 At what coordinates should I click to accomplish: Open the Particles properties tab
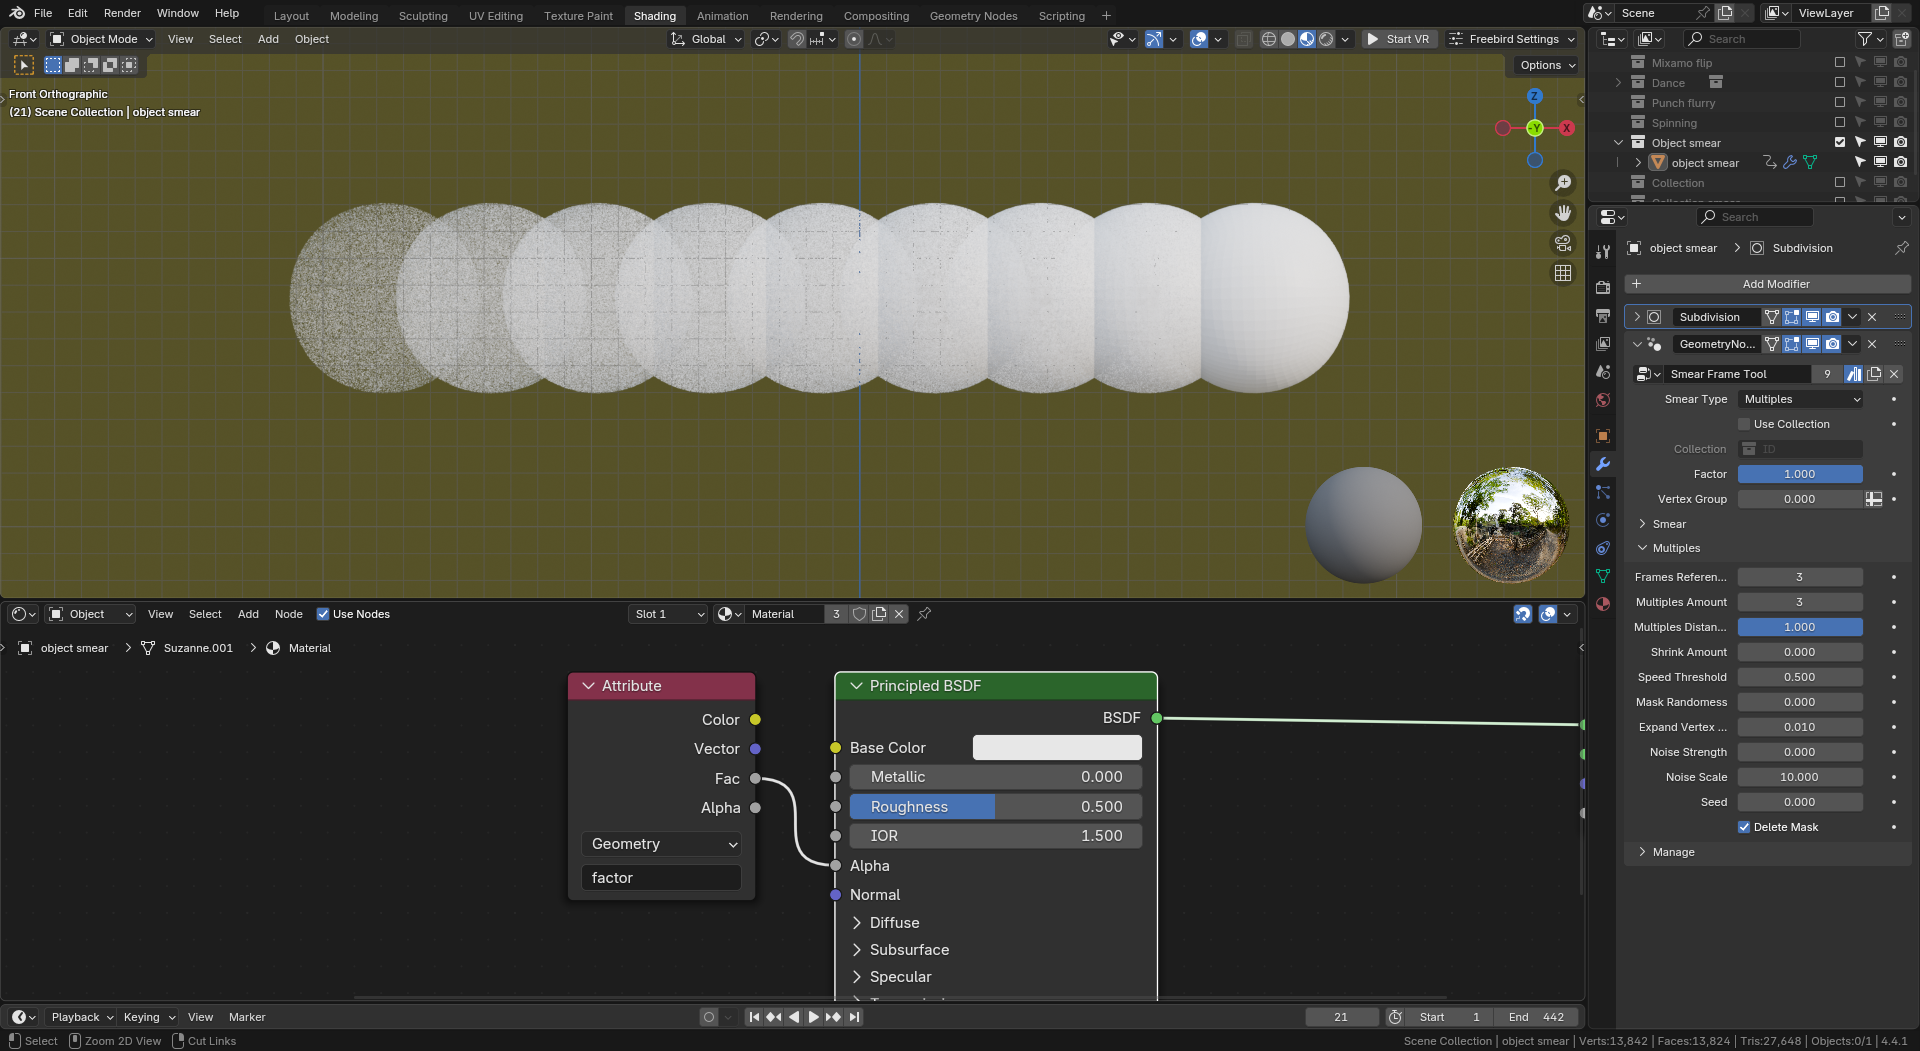(1603, 492)
